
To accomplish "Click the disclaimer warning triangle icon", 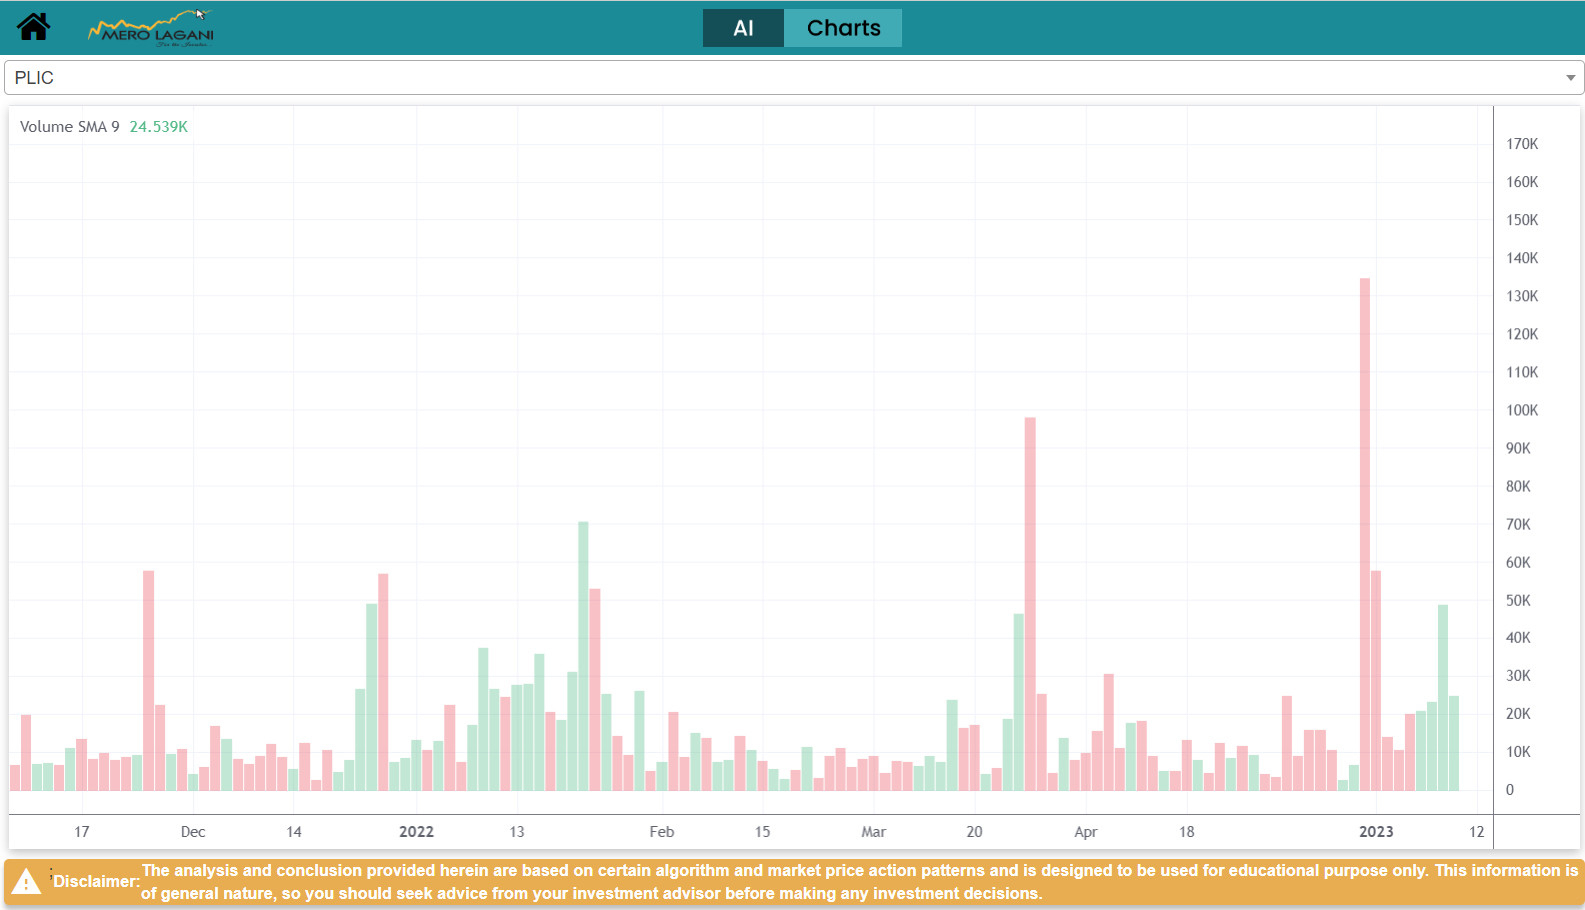I will coord(26,882).
